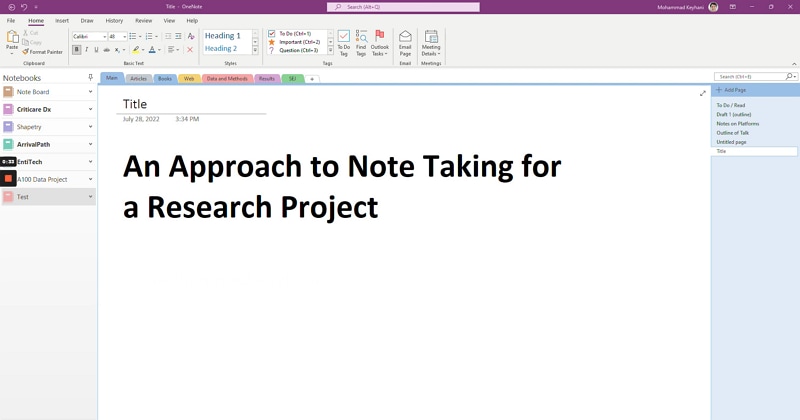Click the red Delete X icon
800x420 pixels.
(x=190, y=50)
